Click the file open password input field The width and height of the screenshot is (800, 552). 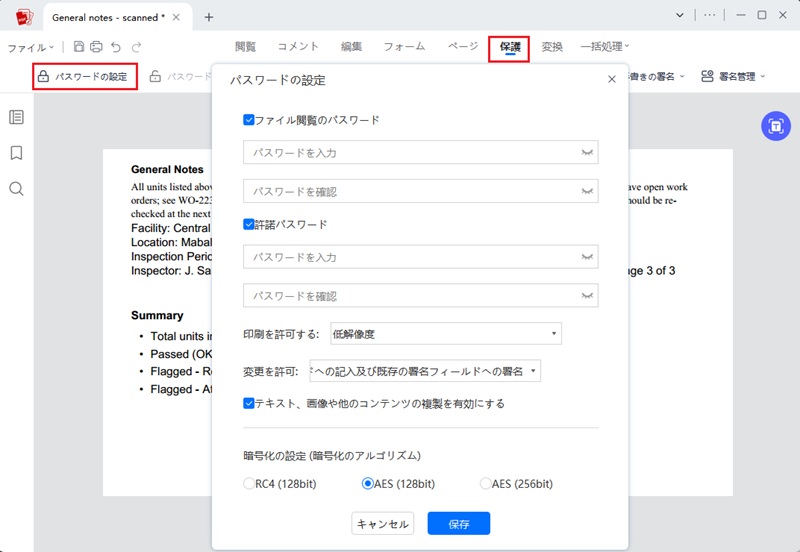(x=420, y=153)
